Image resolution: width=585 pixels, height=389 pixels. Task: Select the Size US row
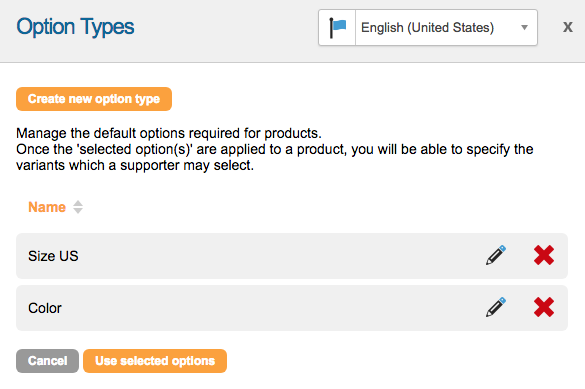coord(292,256)
